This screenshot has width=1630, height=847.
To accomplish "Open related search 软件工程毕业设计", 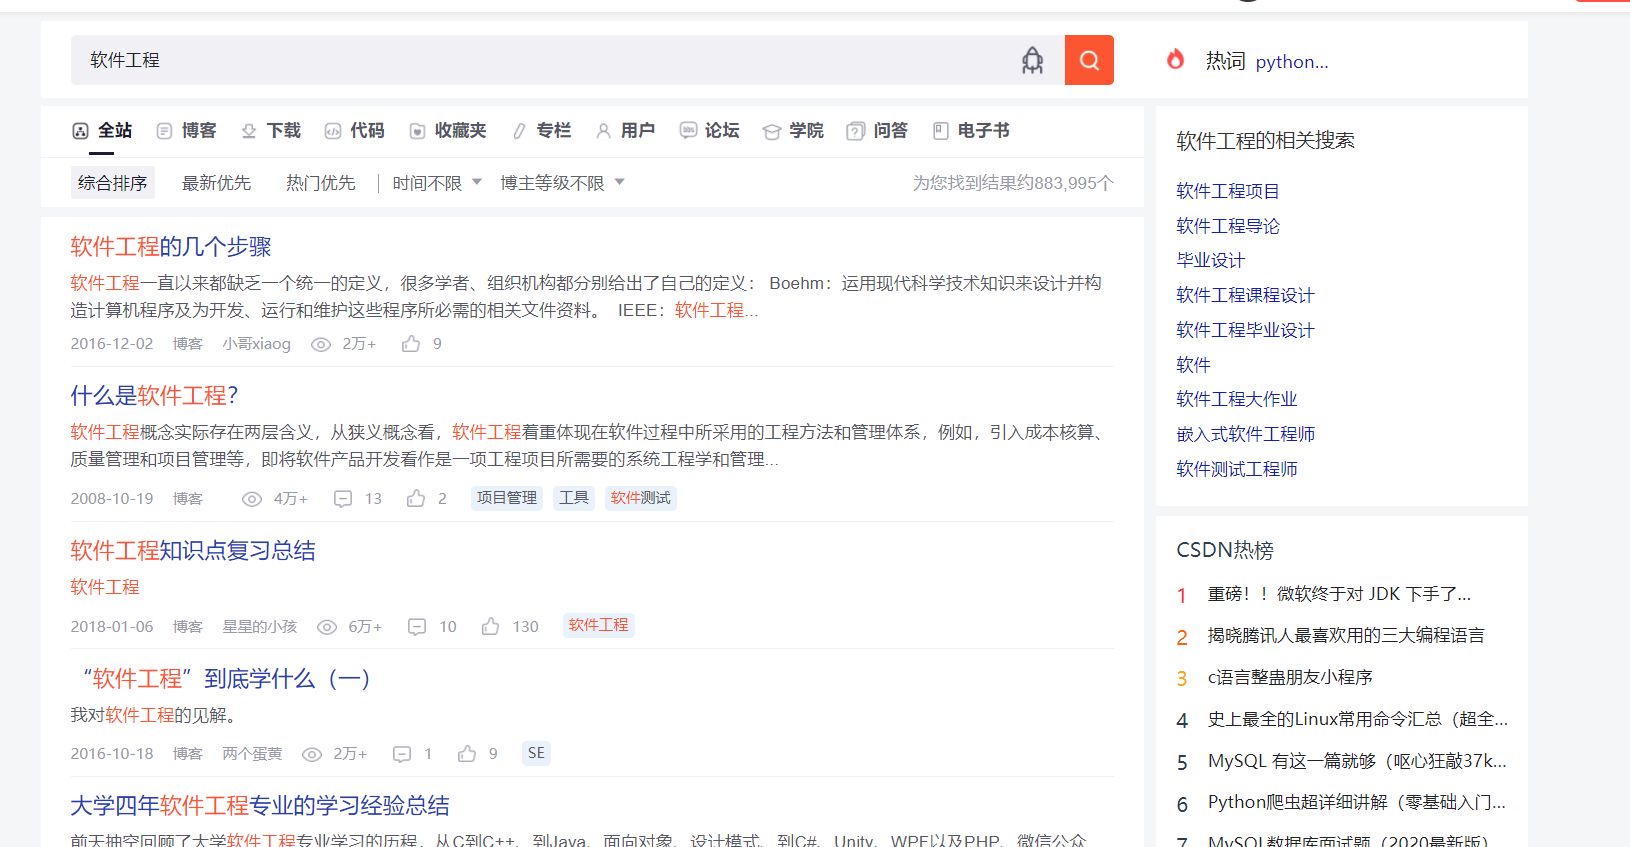I will click(1245, 330).
